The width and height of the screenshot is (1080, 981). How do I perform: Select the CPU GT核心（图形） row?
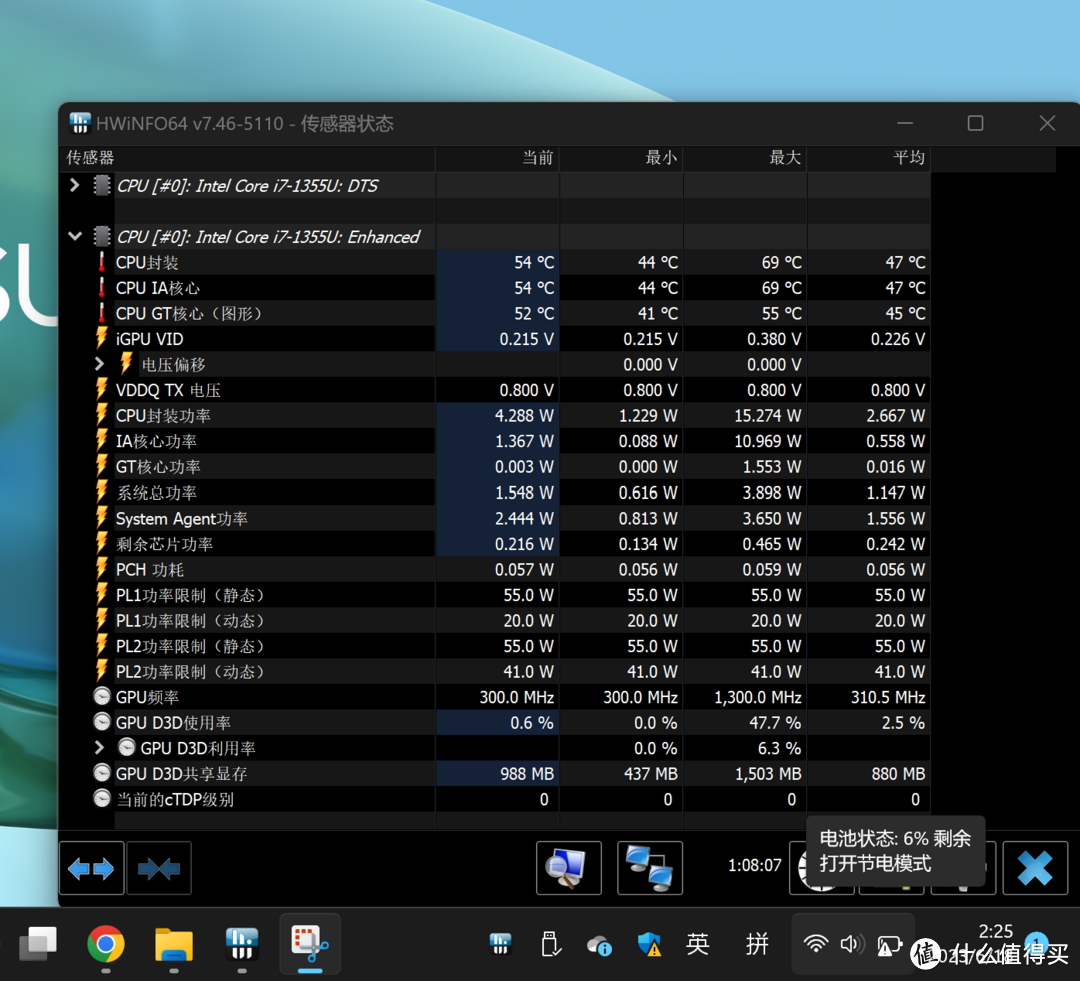495,313
